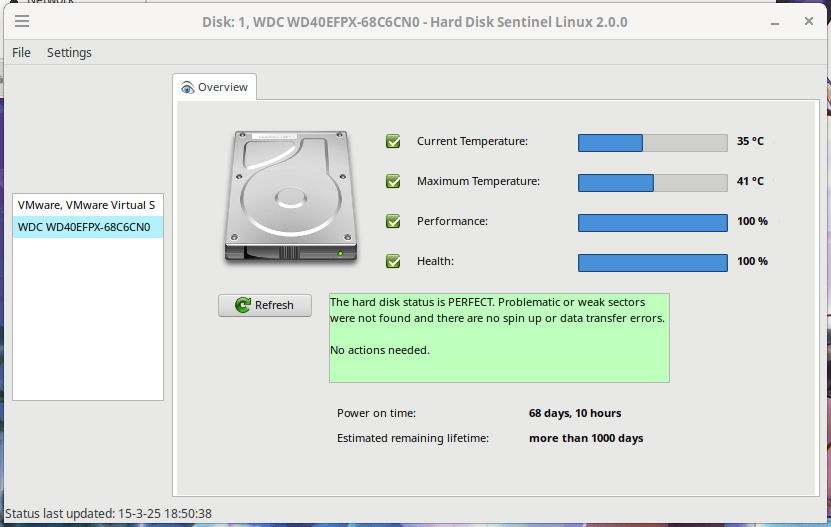Click the Power on time label
The width and height of the screenshot is (831, 527).
pos(376,413)
